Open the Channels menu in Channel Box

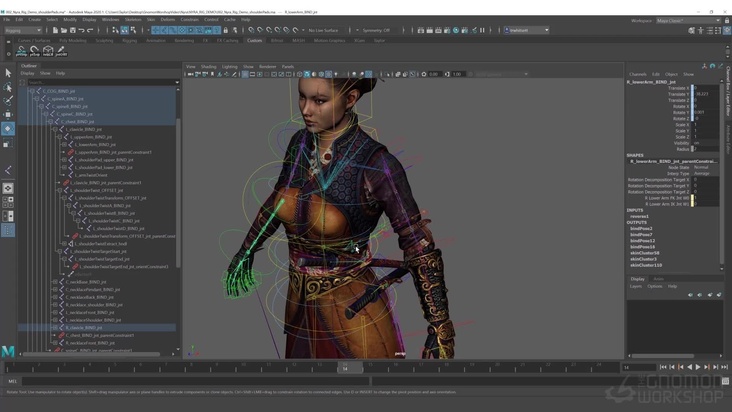click(x=637, y=74)
